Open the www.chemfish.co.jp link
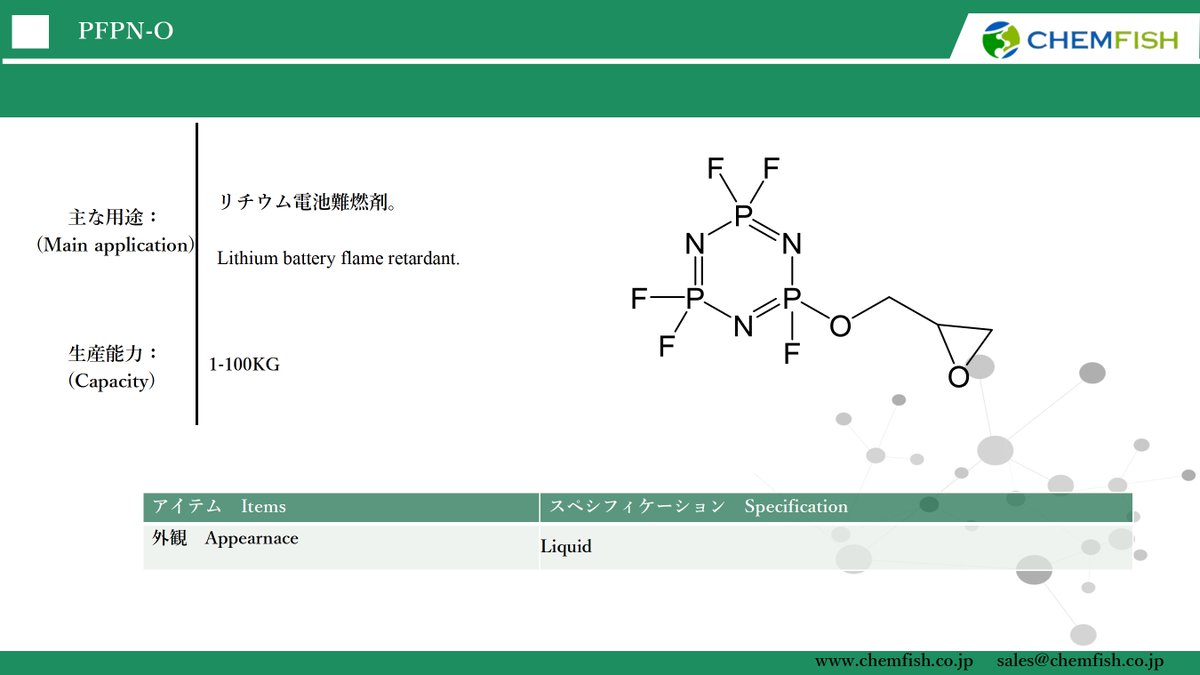1200x675 pixels. pos(894,661)
